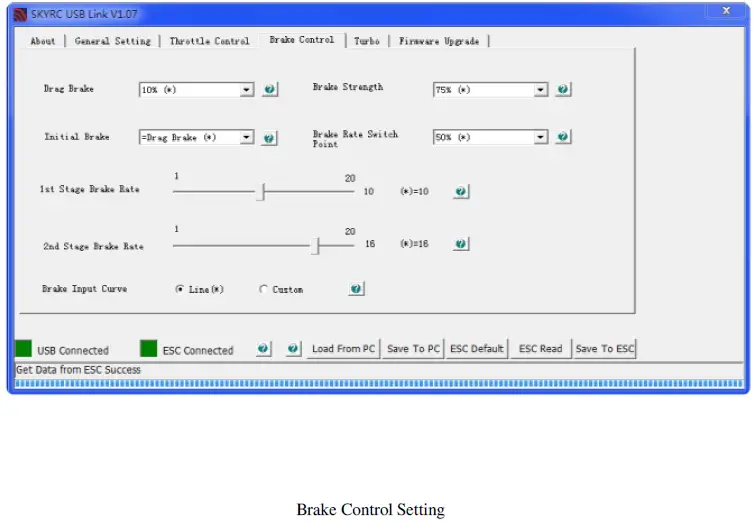Open help for Drag Brake setting
The width and height of the screenshot is (754, 523).
pos(270,89)
